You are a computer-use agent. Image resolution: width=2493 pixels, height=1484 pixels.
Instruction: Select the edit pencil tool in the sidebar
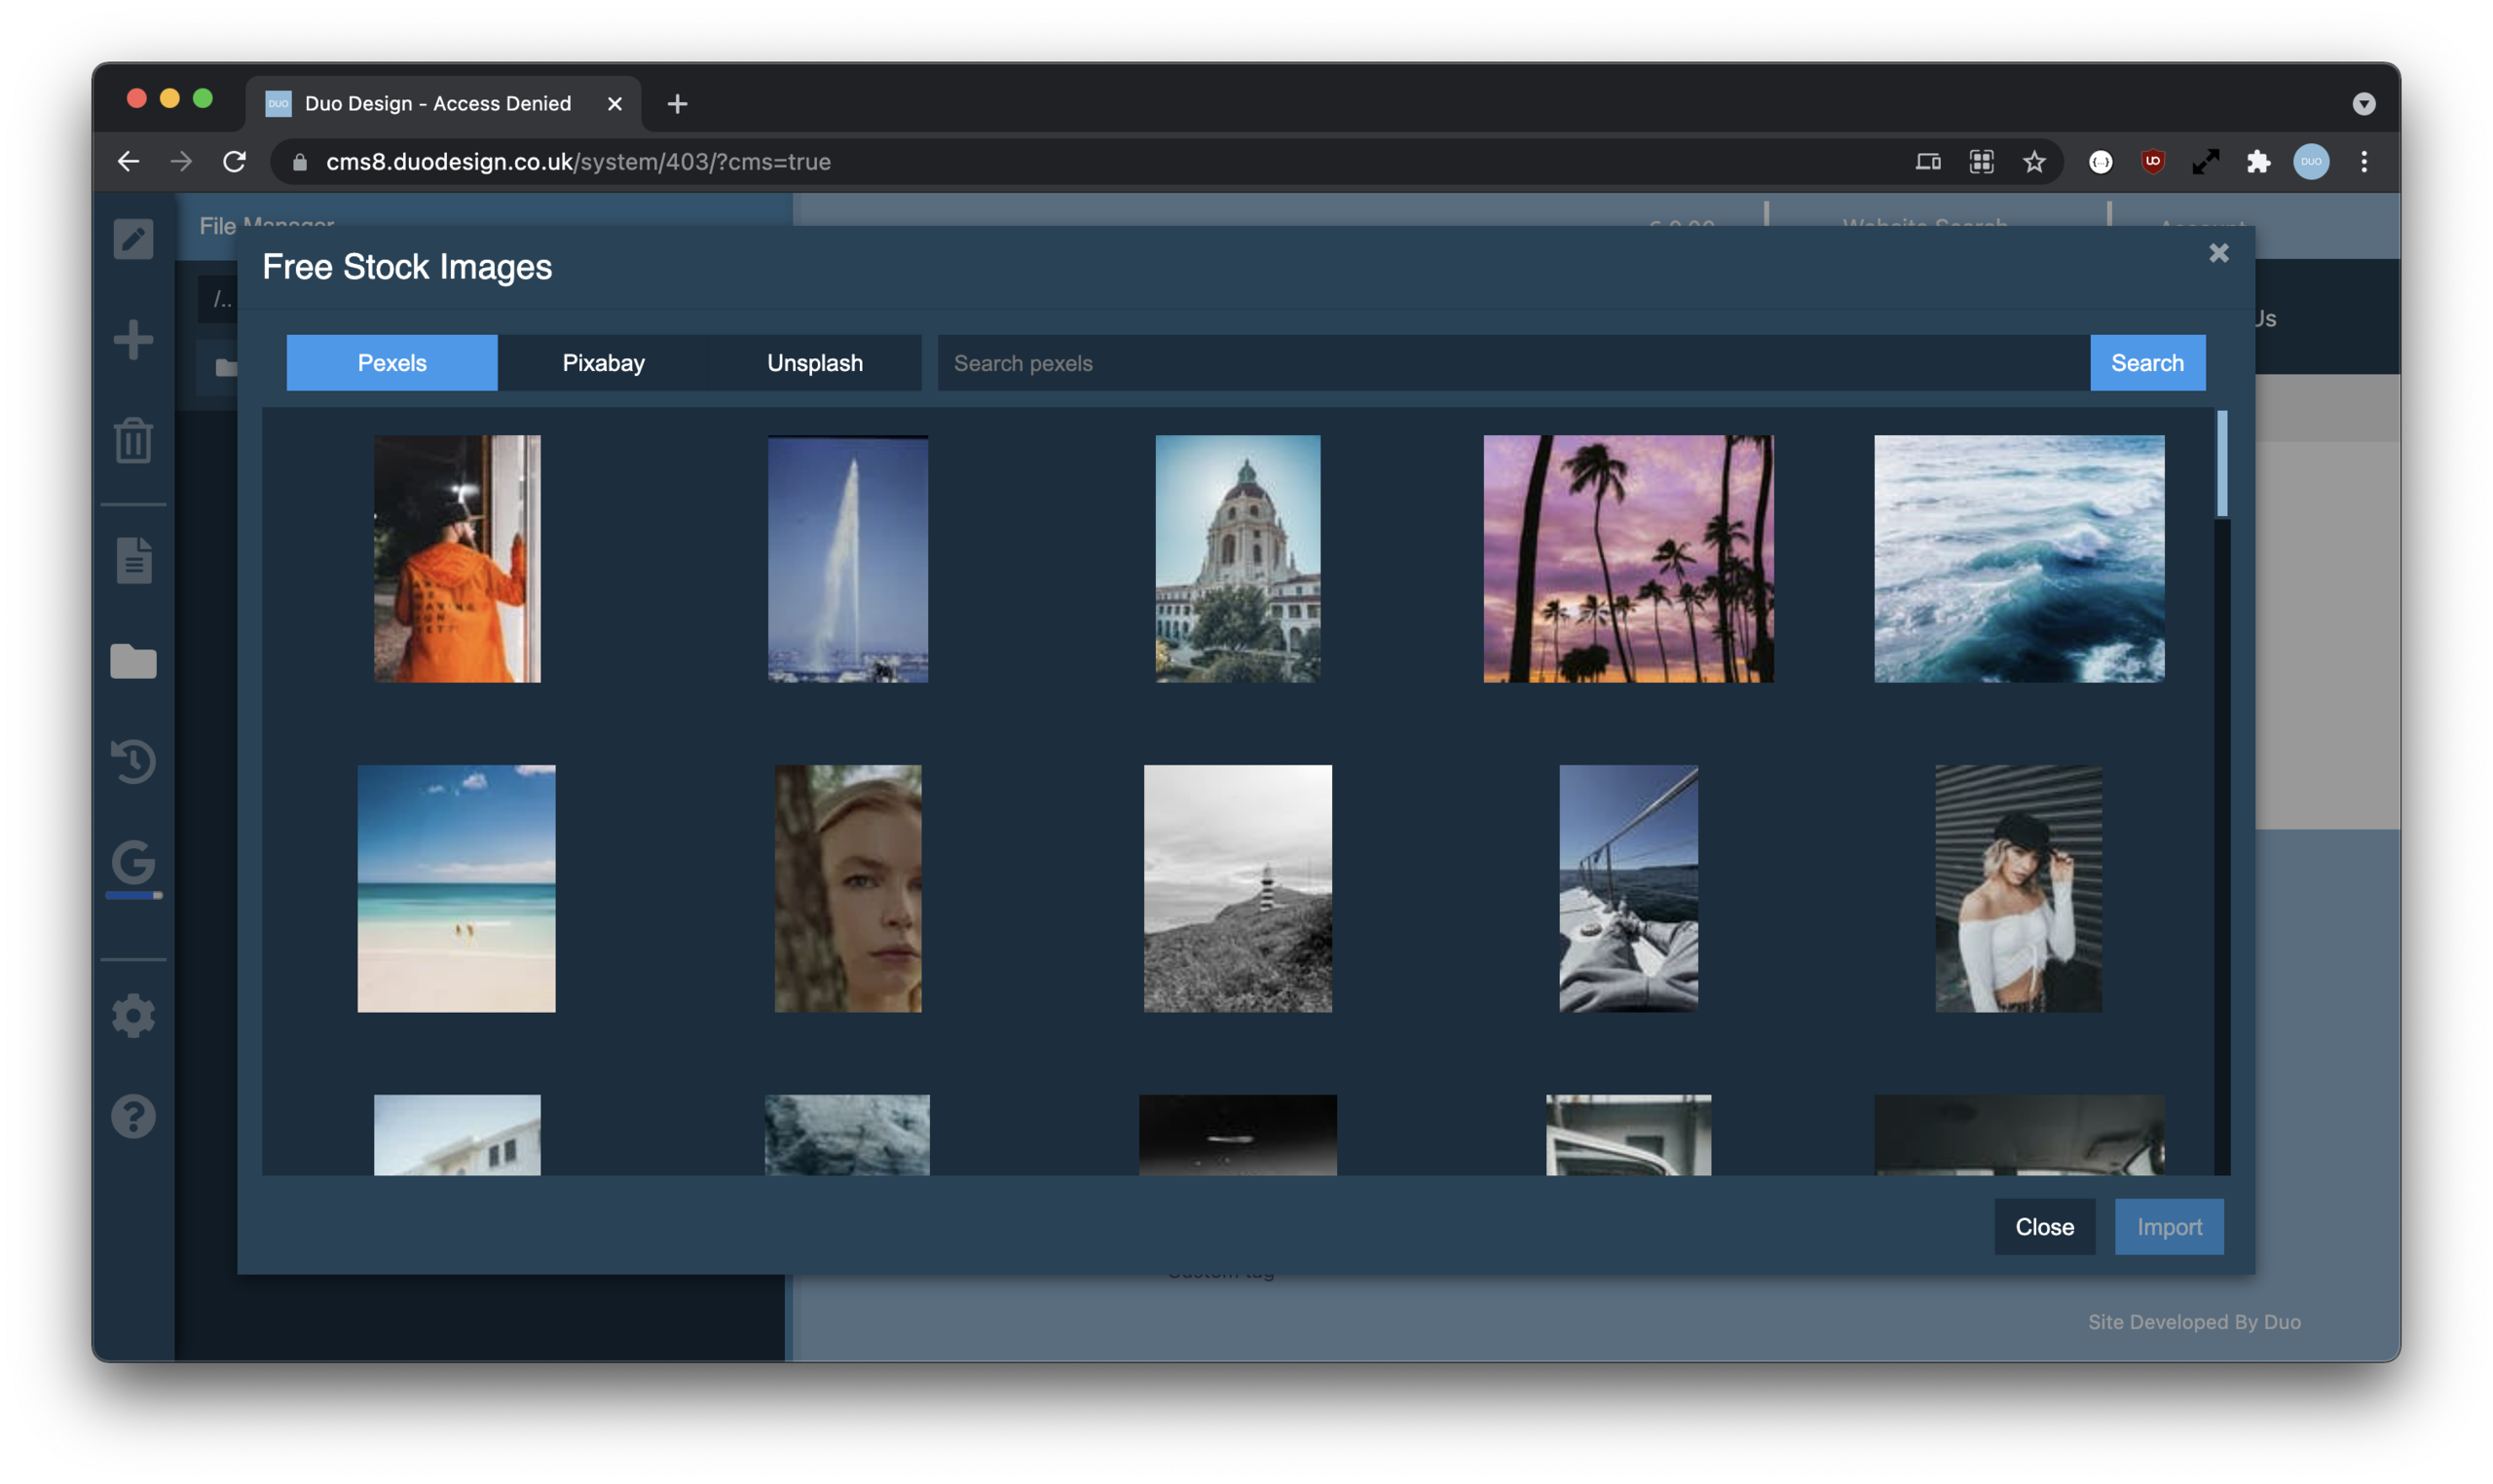point(133,237)
